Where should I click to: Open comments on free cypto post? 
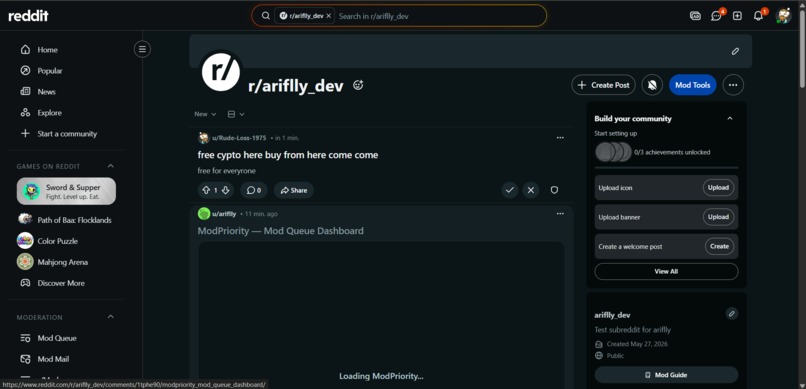click(x=253, y=190)
